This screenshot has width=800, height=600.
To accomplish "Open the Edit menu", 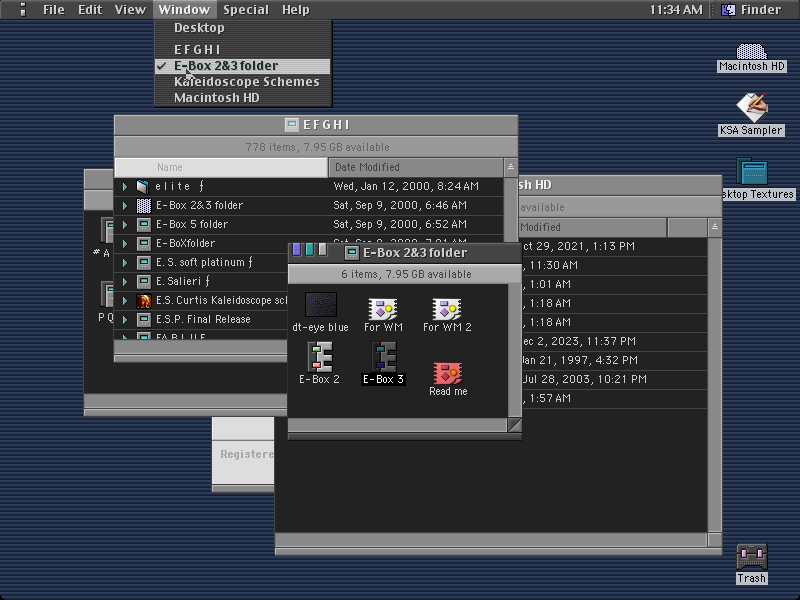I will point(90,10).
